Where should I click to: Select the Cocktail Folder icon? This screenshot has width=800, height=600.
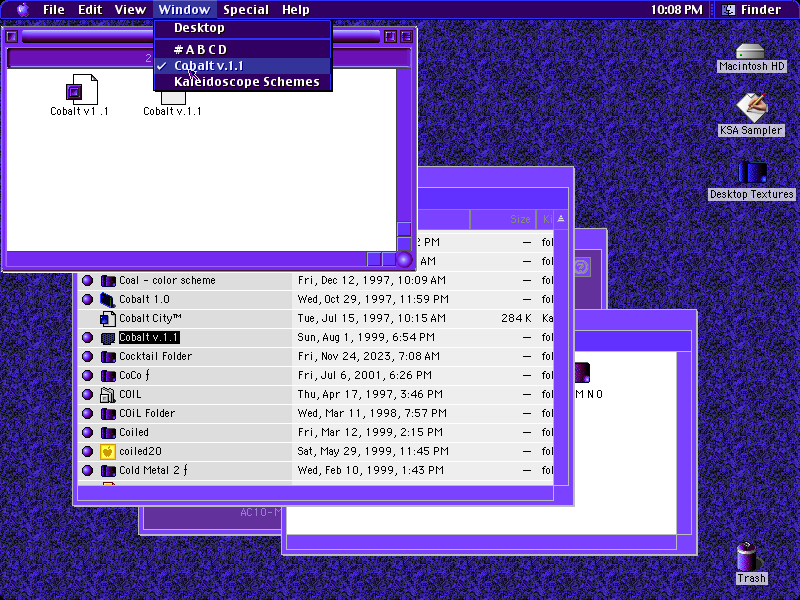pos(108,357)
